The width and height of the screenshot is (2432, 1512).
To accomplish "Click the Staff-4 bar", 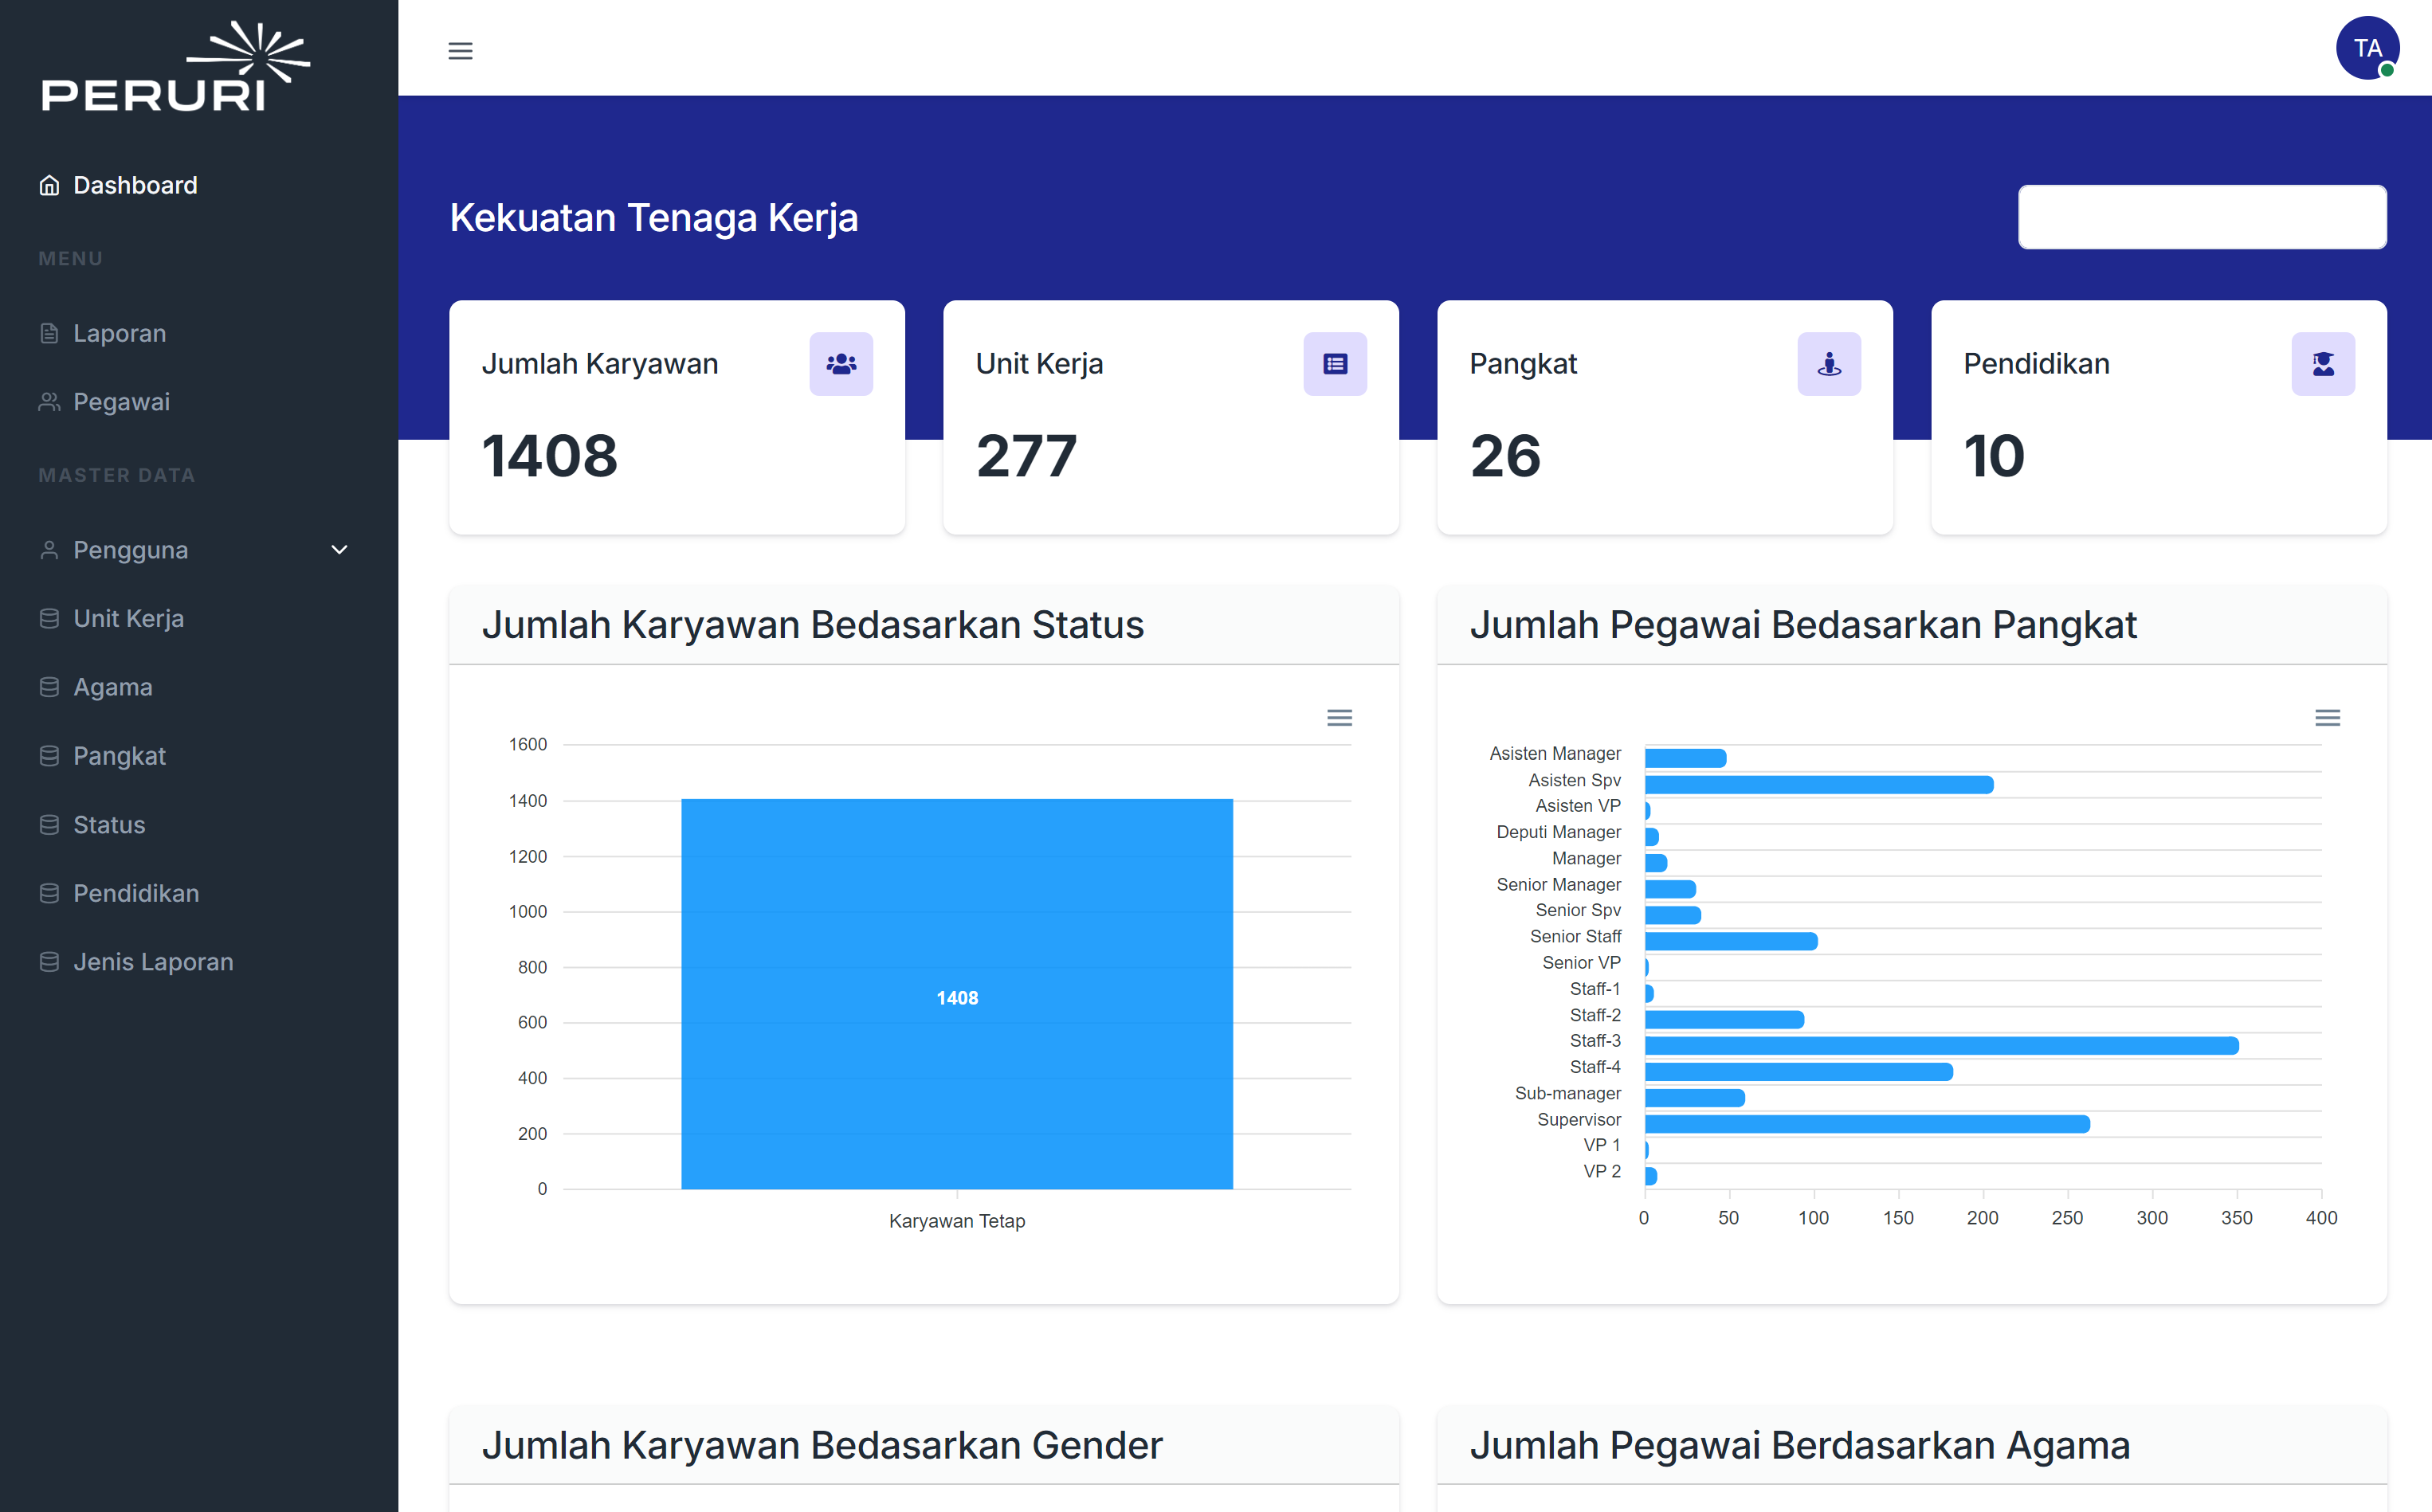I will (x=1799, y=1071).
